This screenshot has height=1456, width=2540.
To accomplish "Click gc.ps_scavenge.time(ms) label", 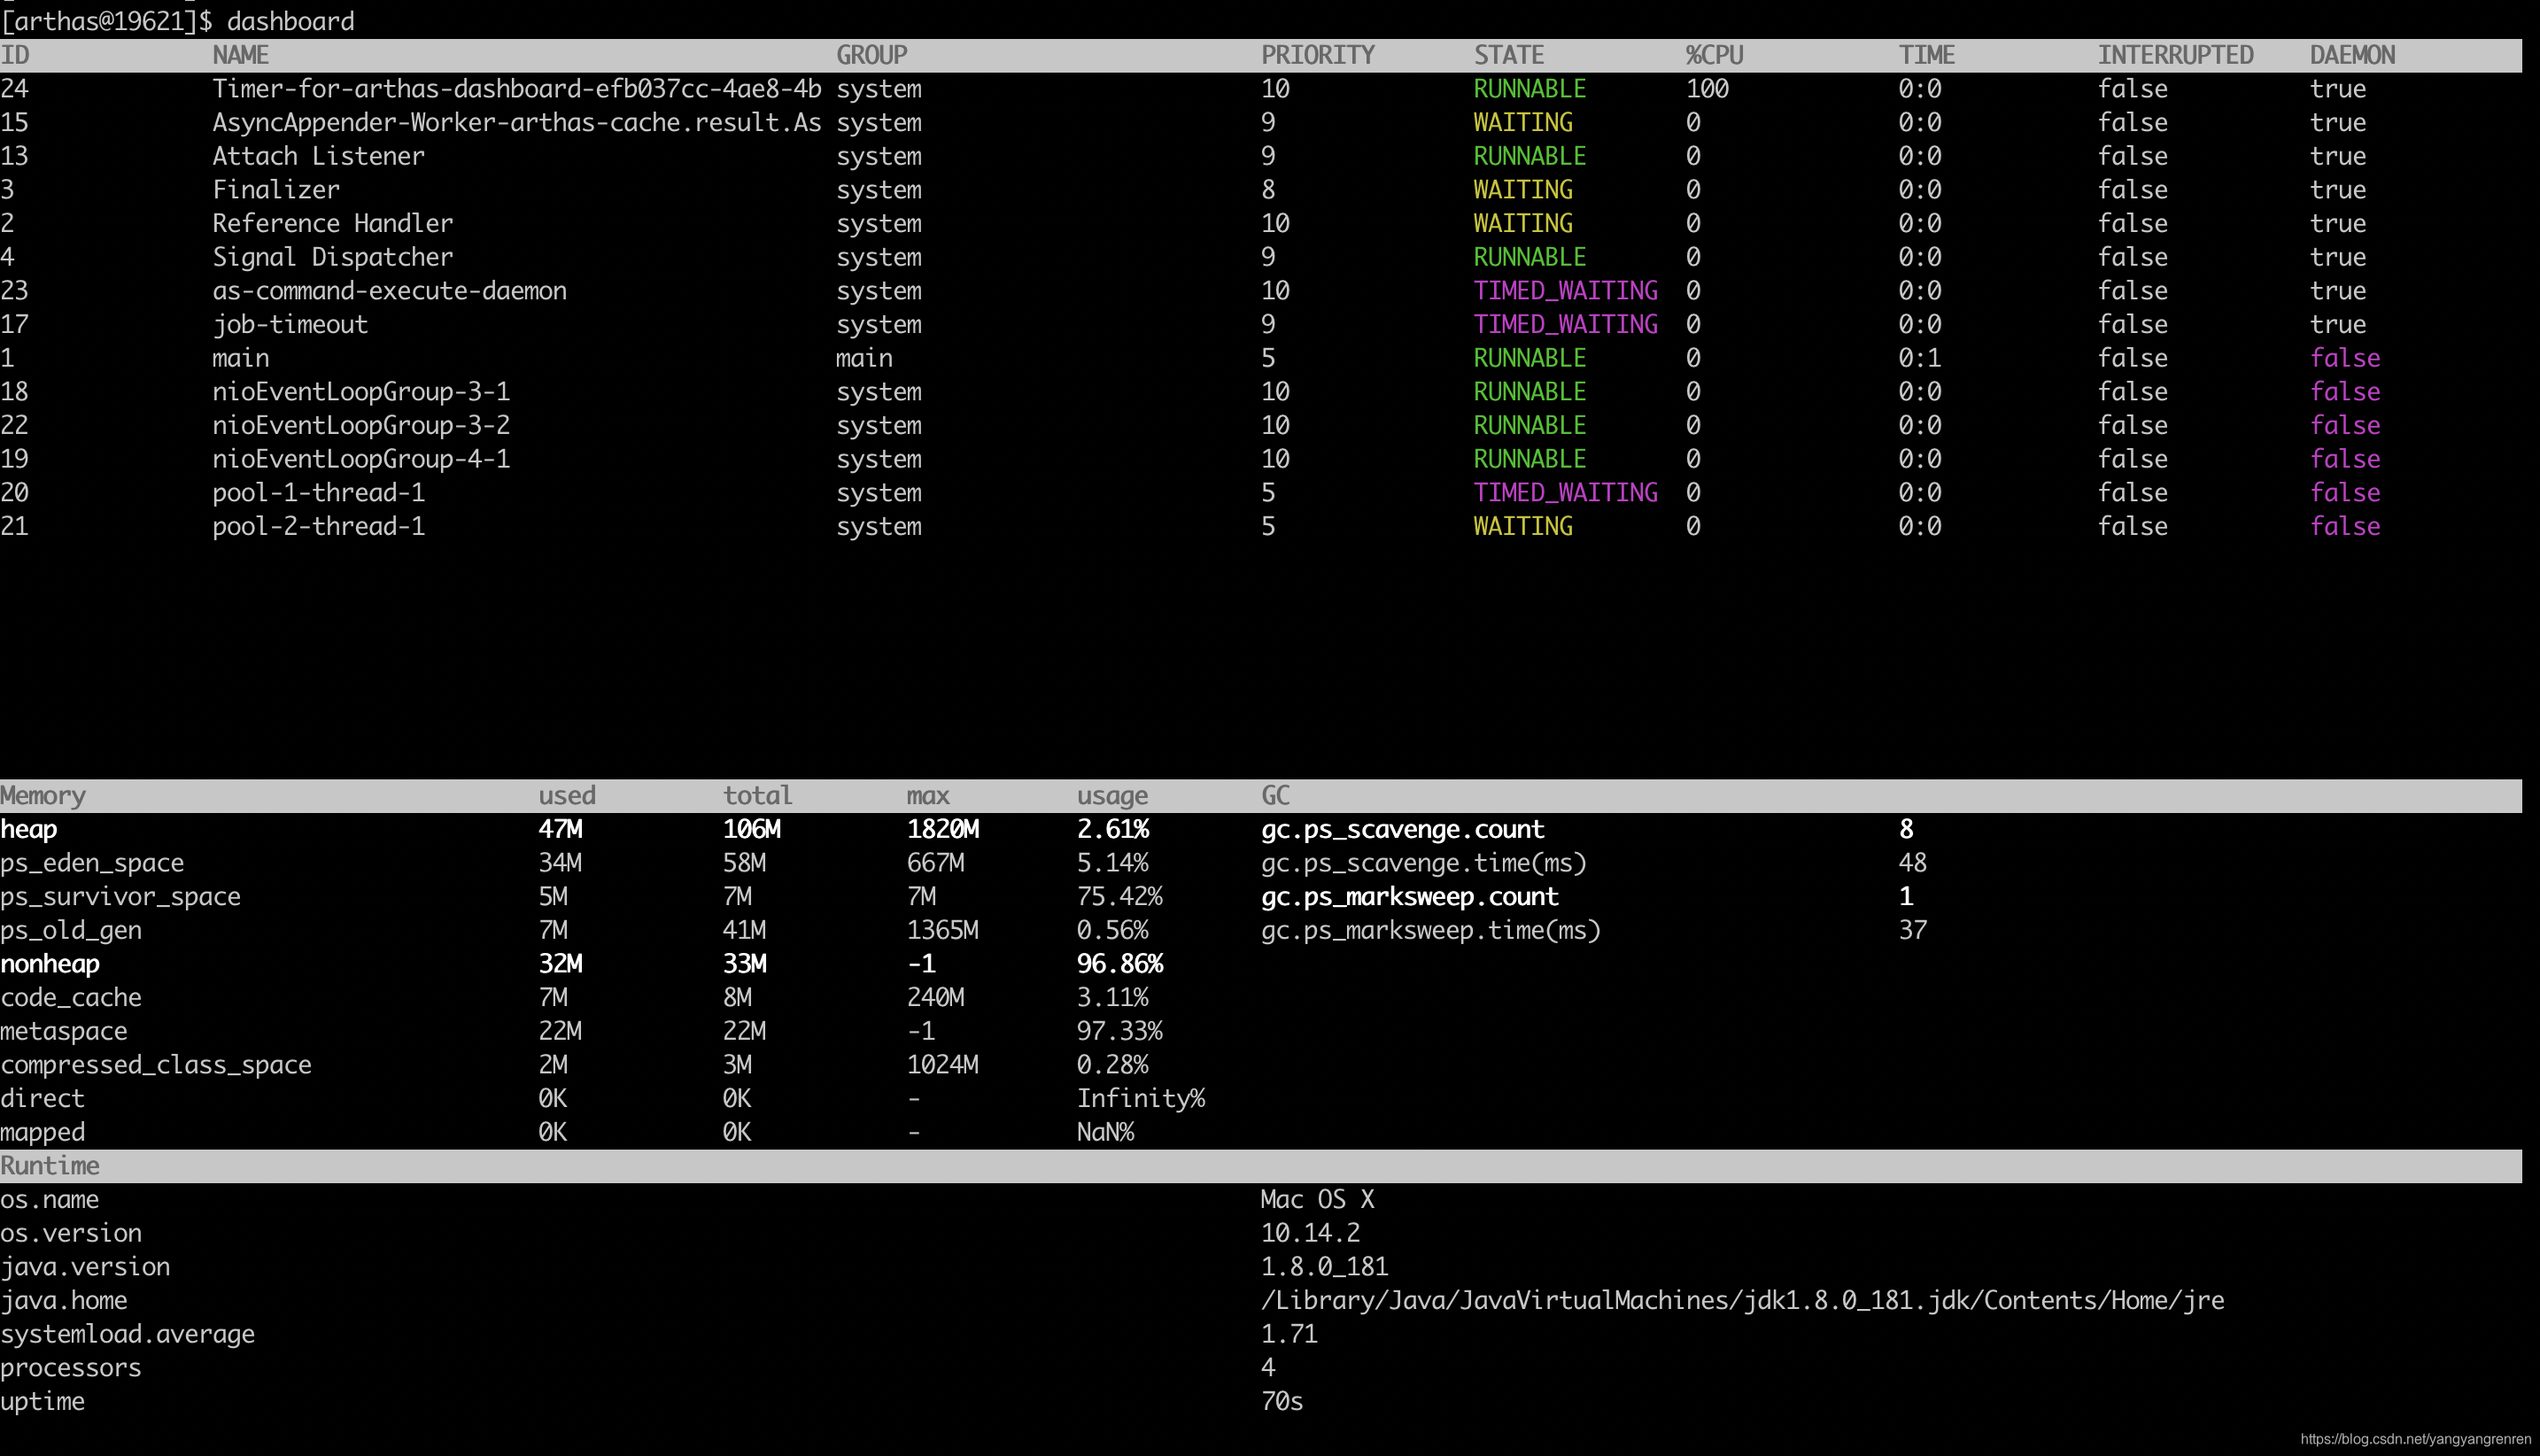I will pos(1423,863).
